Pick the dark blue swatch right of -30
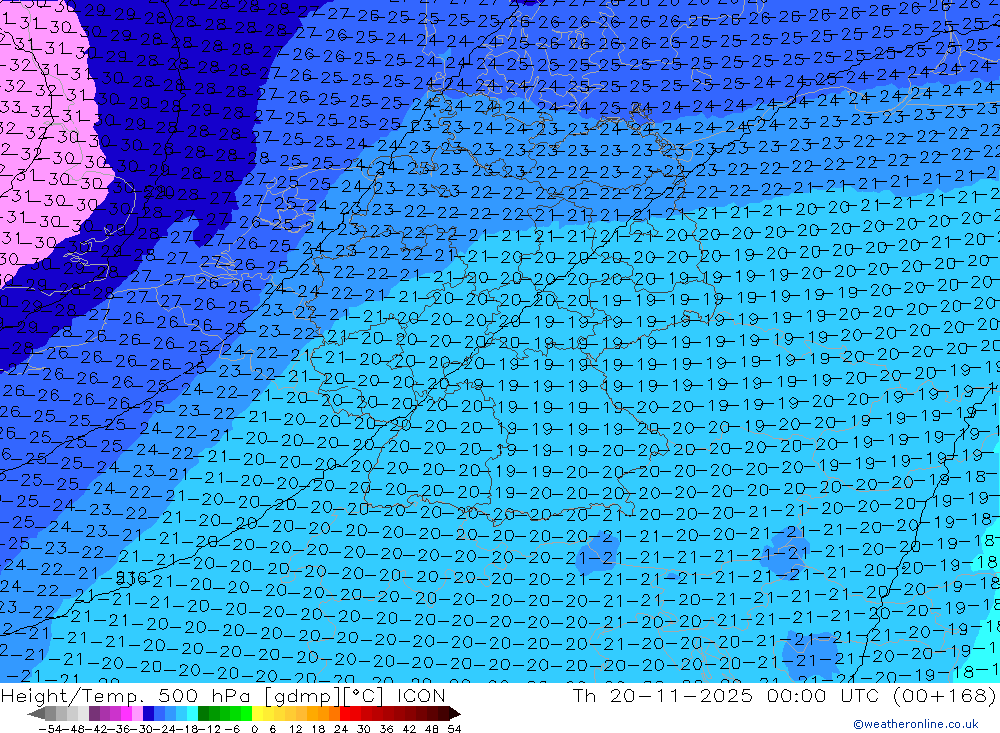Image resolution: width=1000 pixels, height=733 pixels. coord(148,714)
